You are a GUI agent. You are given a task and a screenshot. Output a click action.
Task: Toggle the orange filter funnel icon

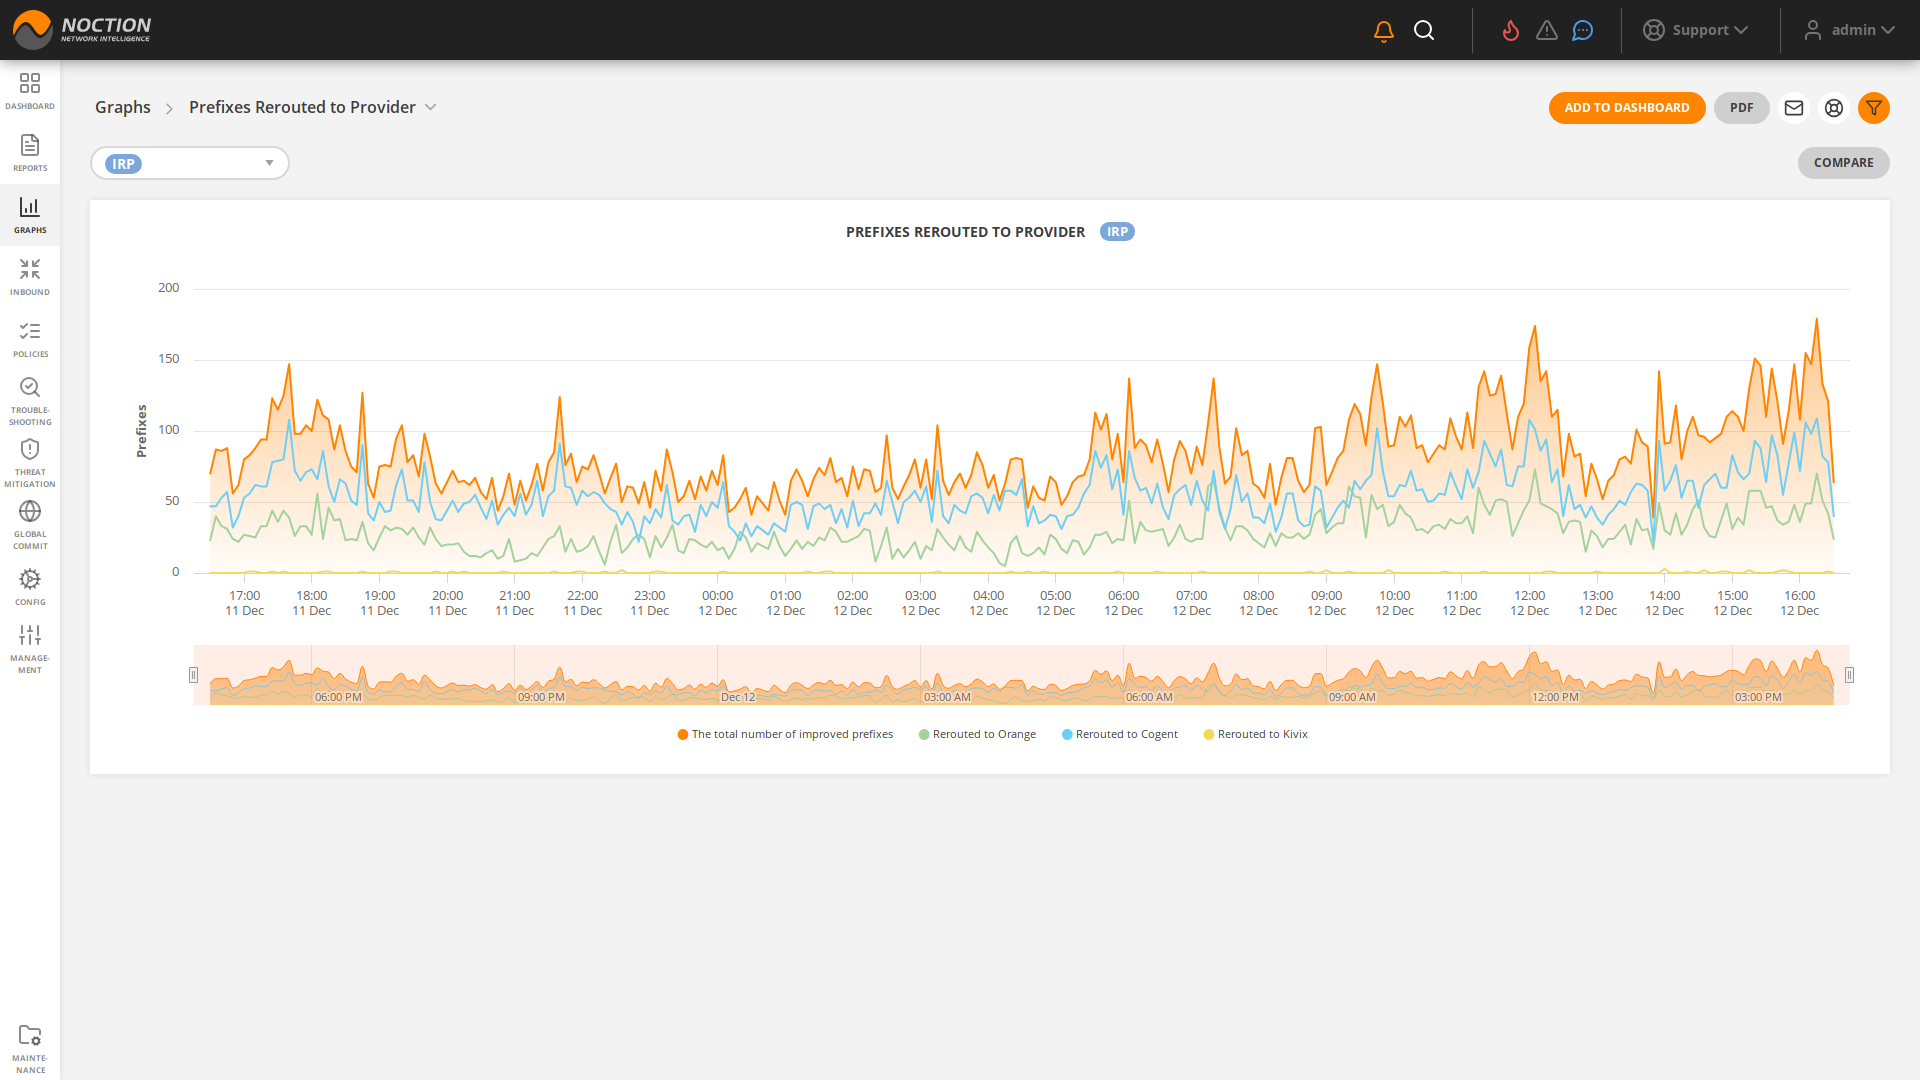click(1874, 108)
